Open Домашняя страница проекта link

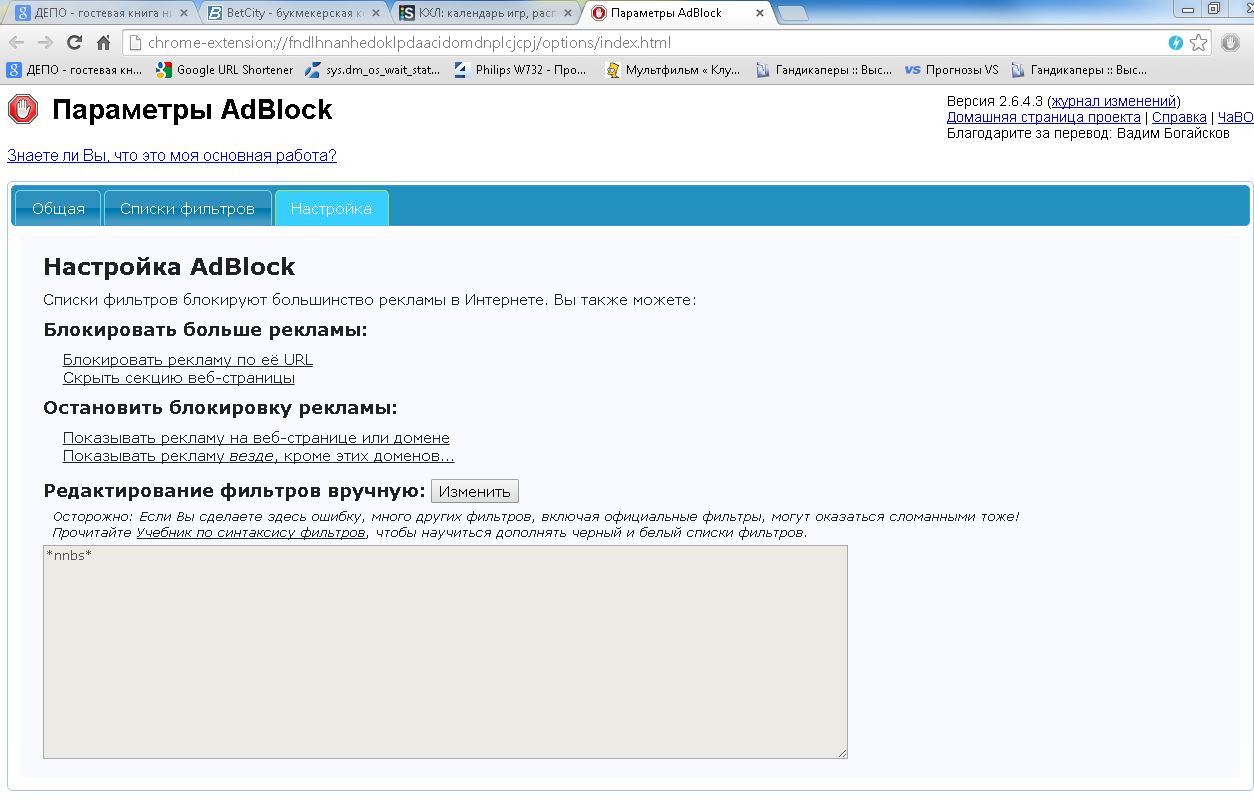coord(1044,117)
